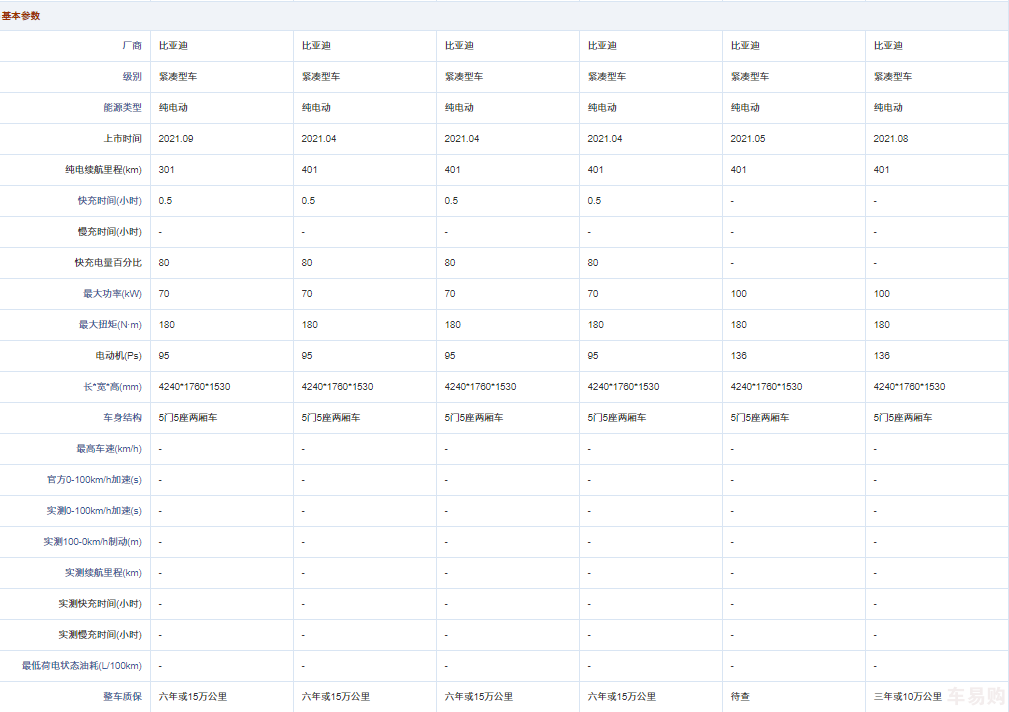Viewport: 1009px width, 712px height.
Task: Click the 上市时间 row label
Action: (122, 138)
